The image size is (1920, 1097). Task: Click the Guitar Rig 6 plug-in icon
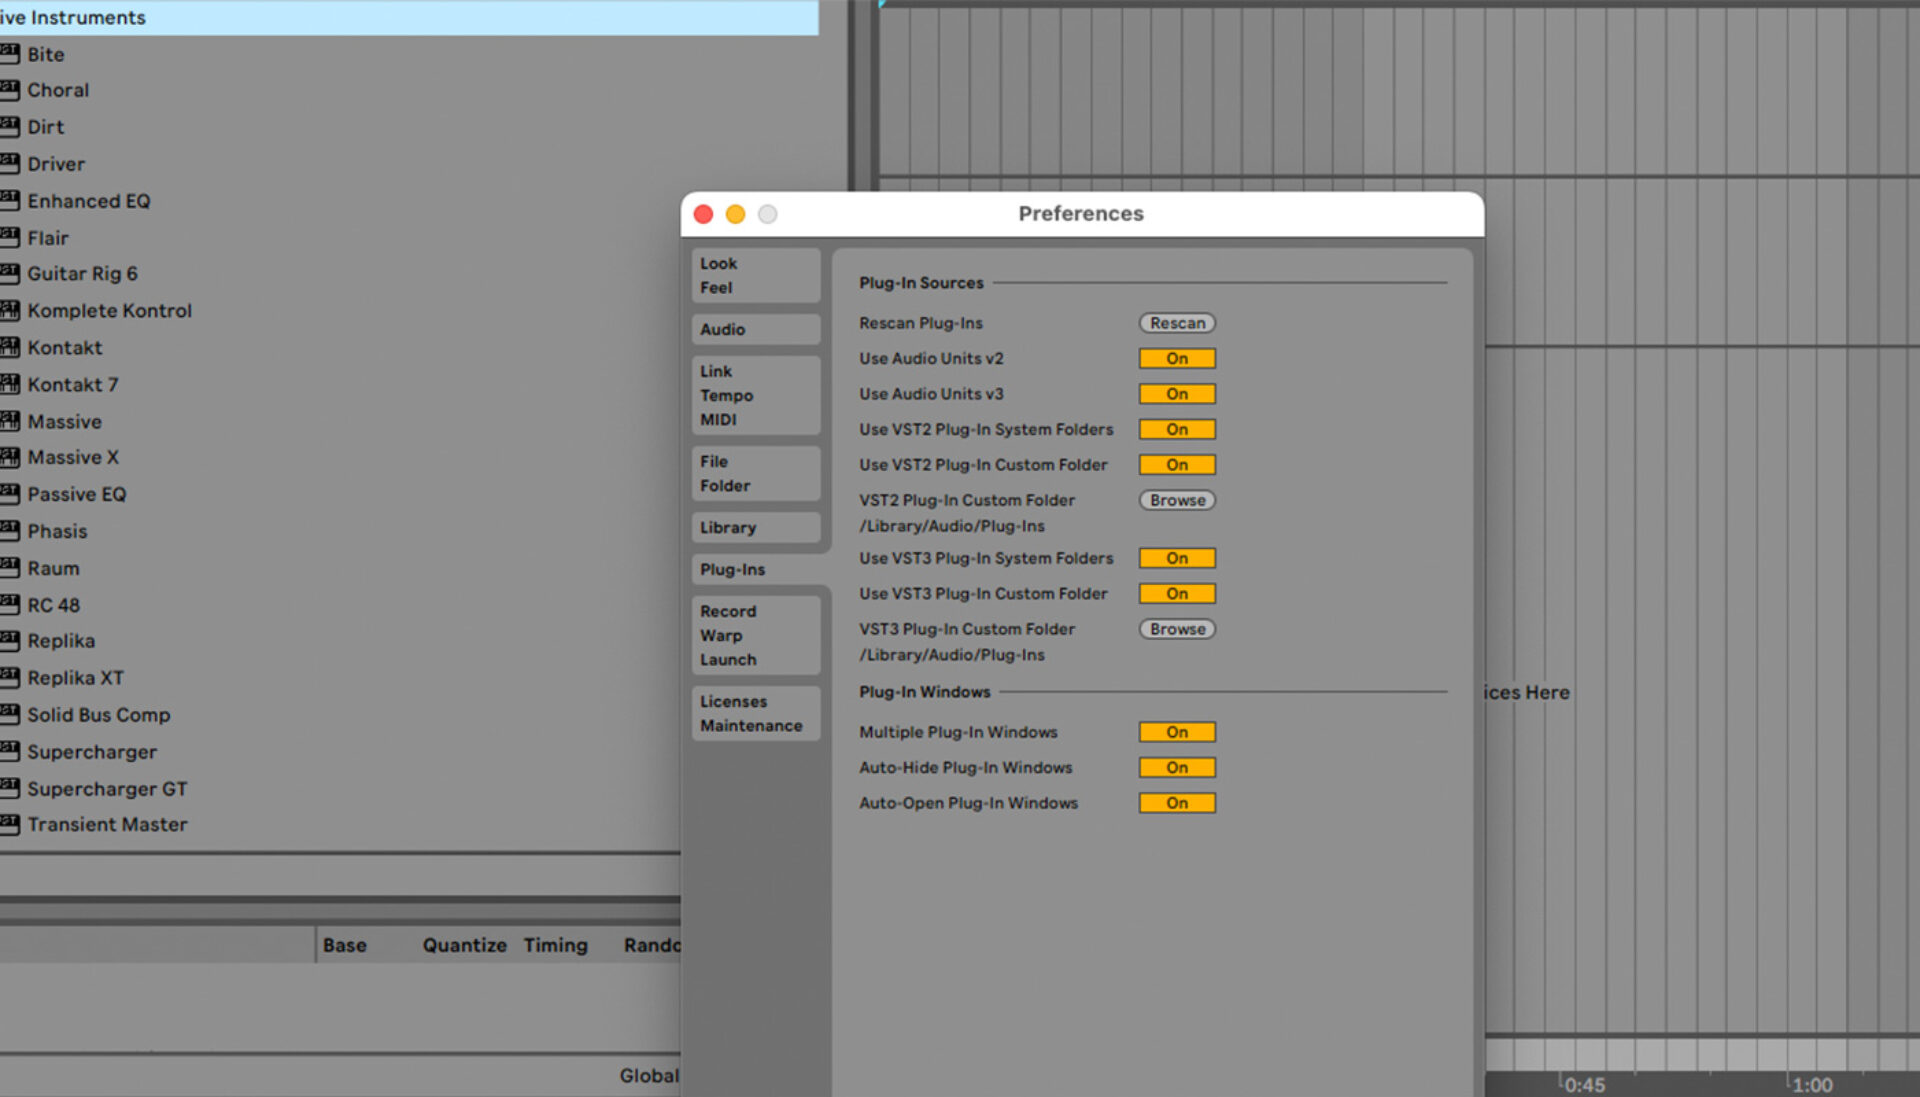(11, 273)
